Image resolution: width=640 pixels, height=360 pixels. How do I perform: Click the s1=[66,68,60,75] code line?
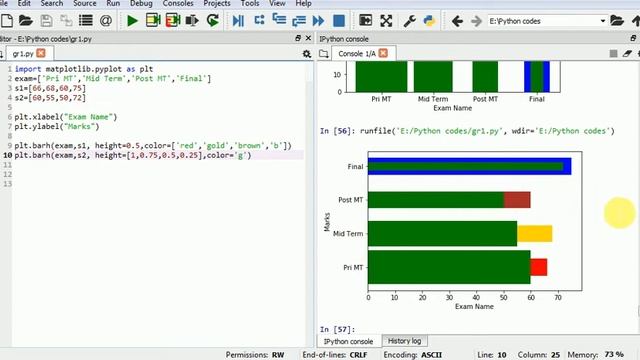[x=50, y=88]
